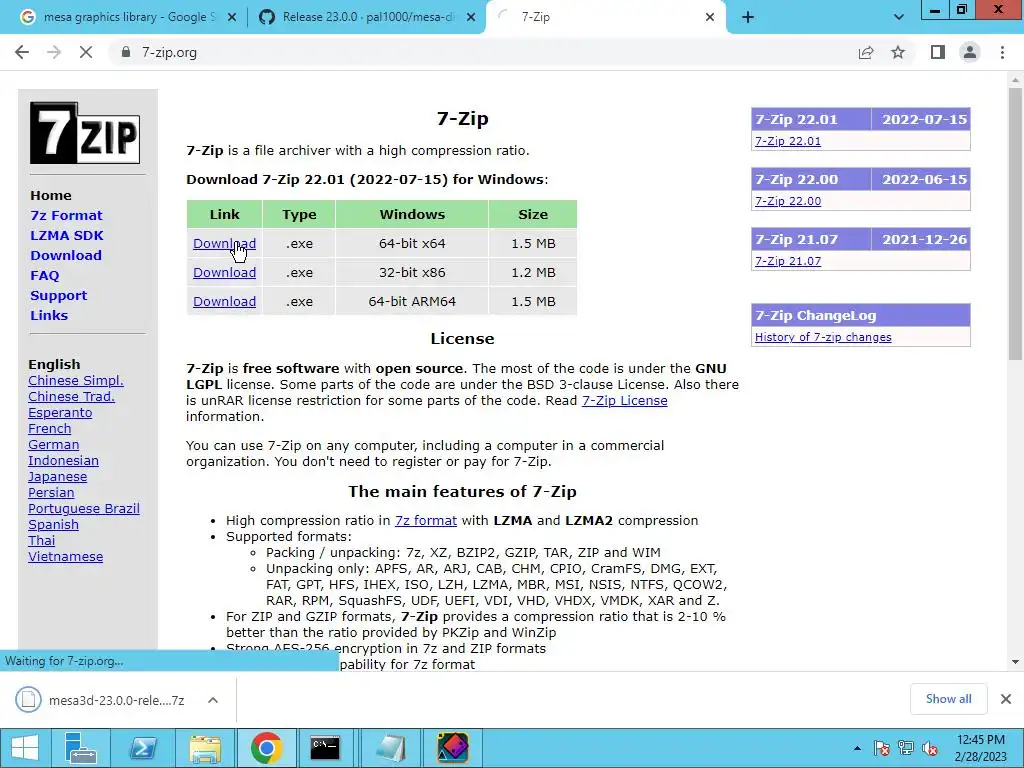Open Command Prompt from taskbar

point(325,748)
